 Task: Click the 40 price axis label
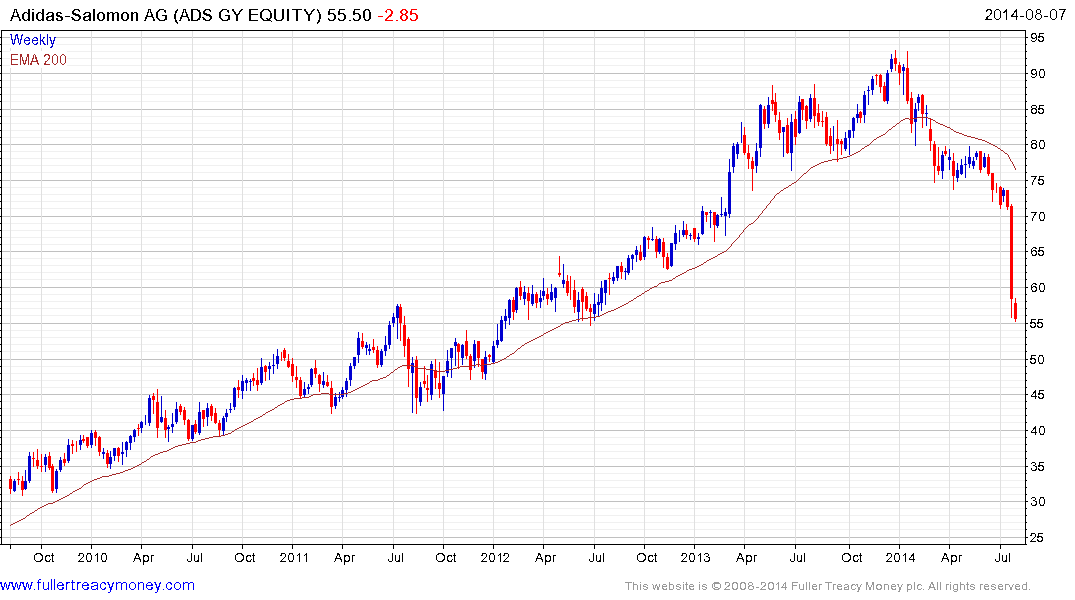click(x=1037, y=431)
